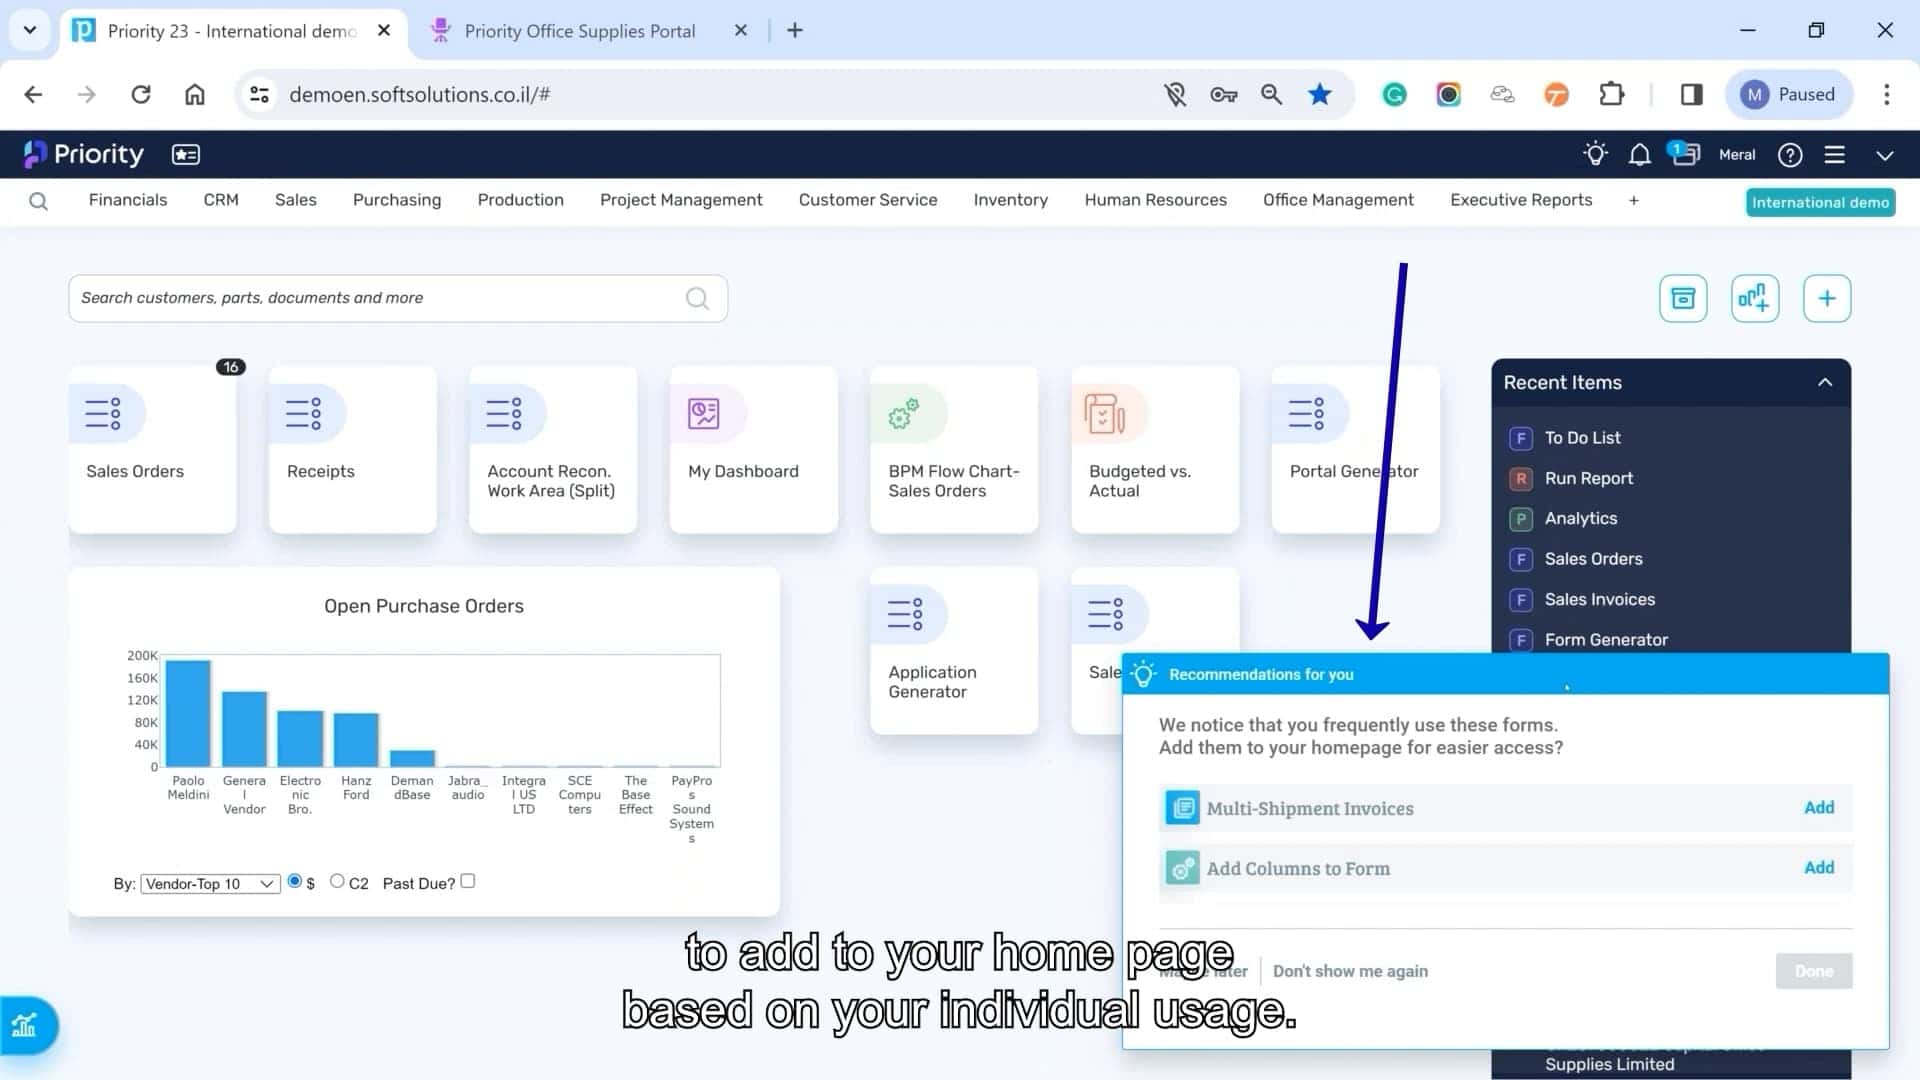1920x1080 pixels.
Task: Open the Application Generator tile
Action: pyautogui.click(x=954, y=650)
